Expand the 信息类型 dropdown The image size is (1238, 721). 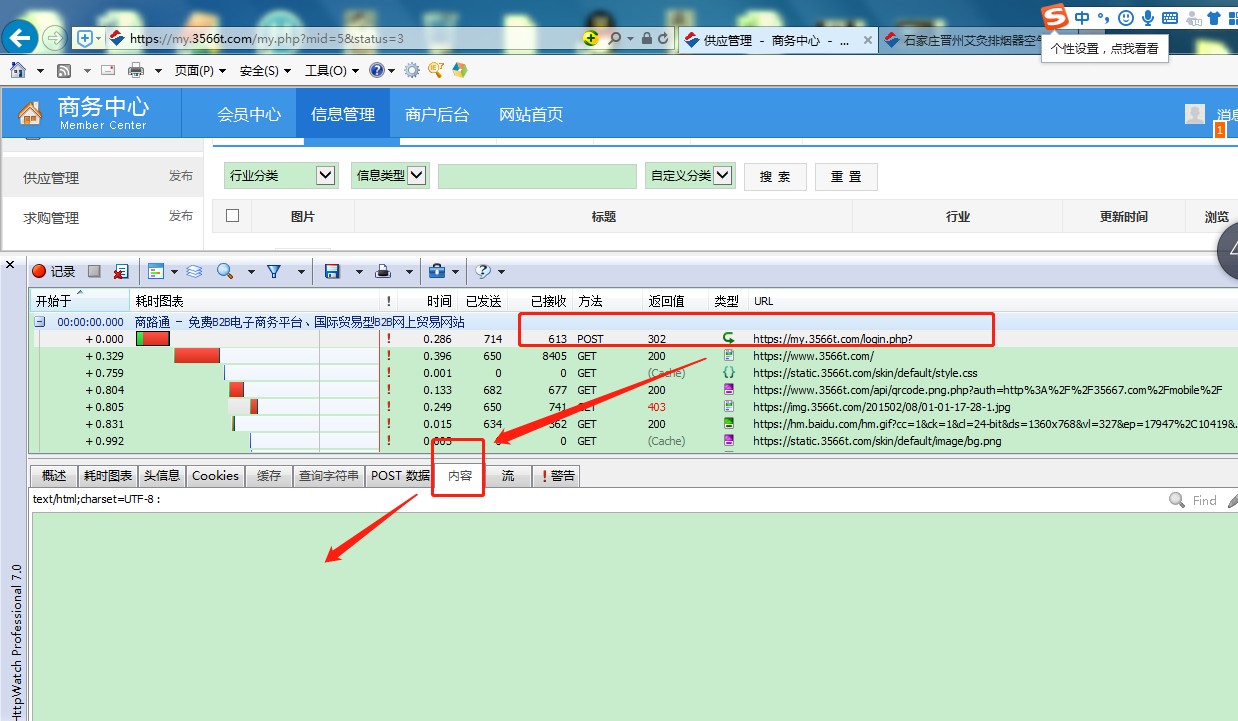[417, 176]
